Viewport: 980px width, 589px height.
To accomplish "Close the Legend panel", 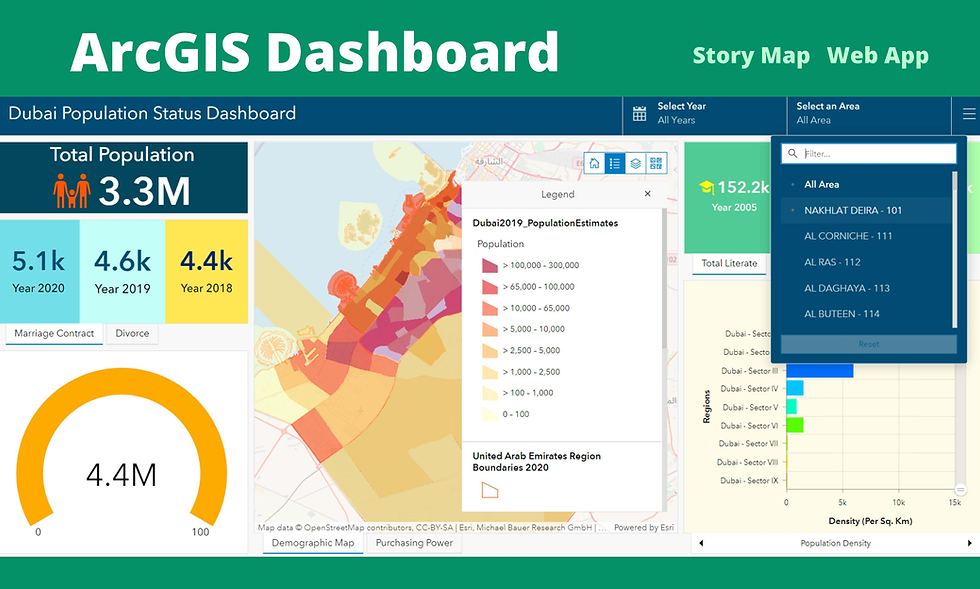I will tap(648, 194).
